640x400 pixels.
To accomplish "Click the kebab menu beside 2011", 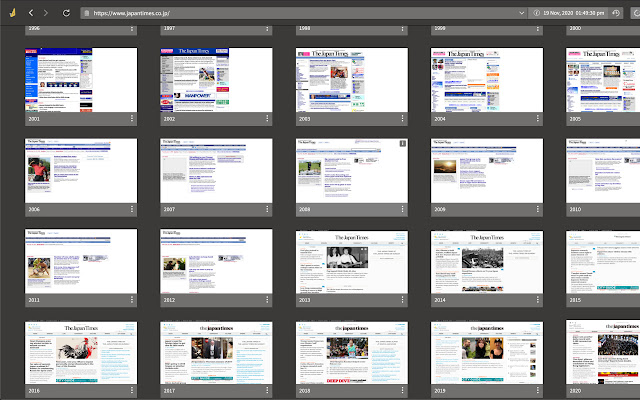I will pos(131,300).
